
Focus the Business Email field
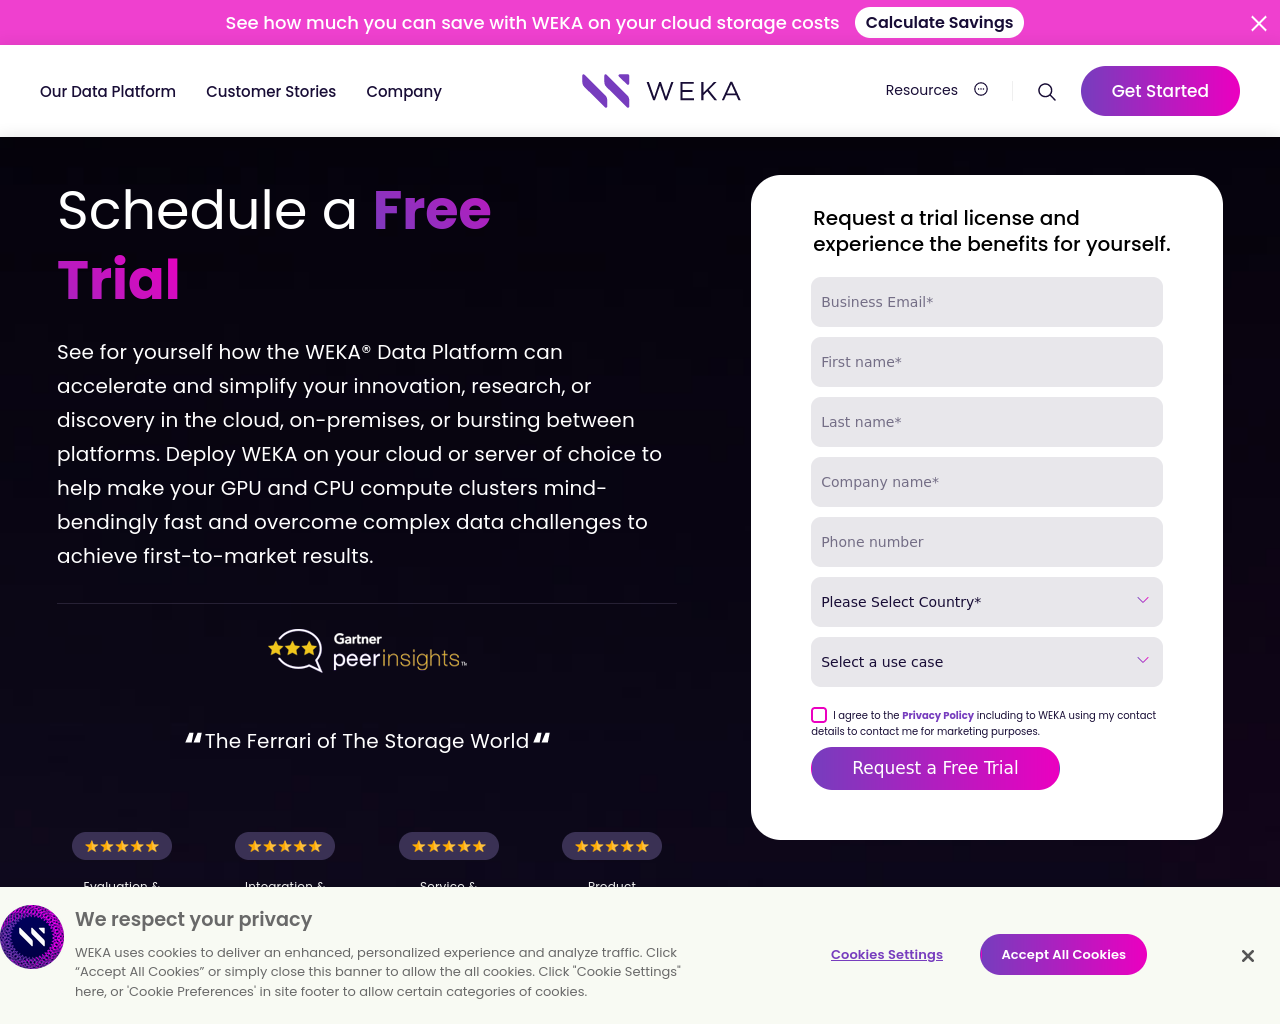[987, 302]
